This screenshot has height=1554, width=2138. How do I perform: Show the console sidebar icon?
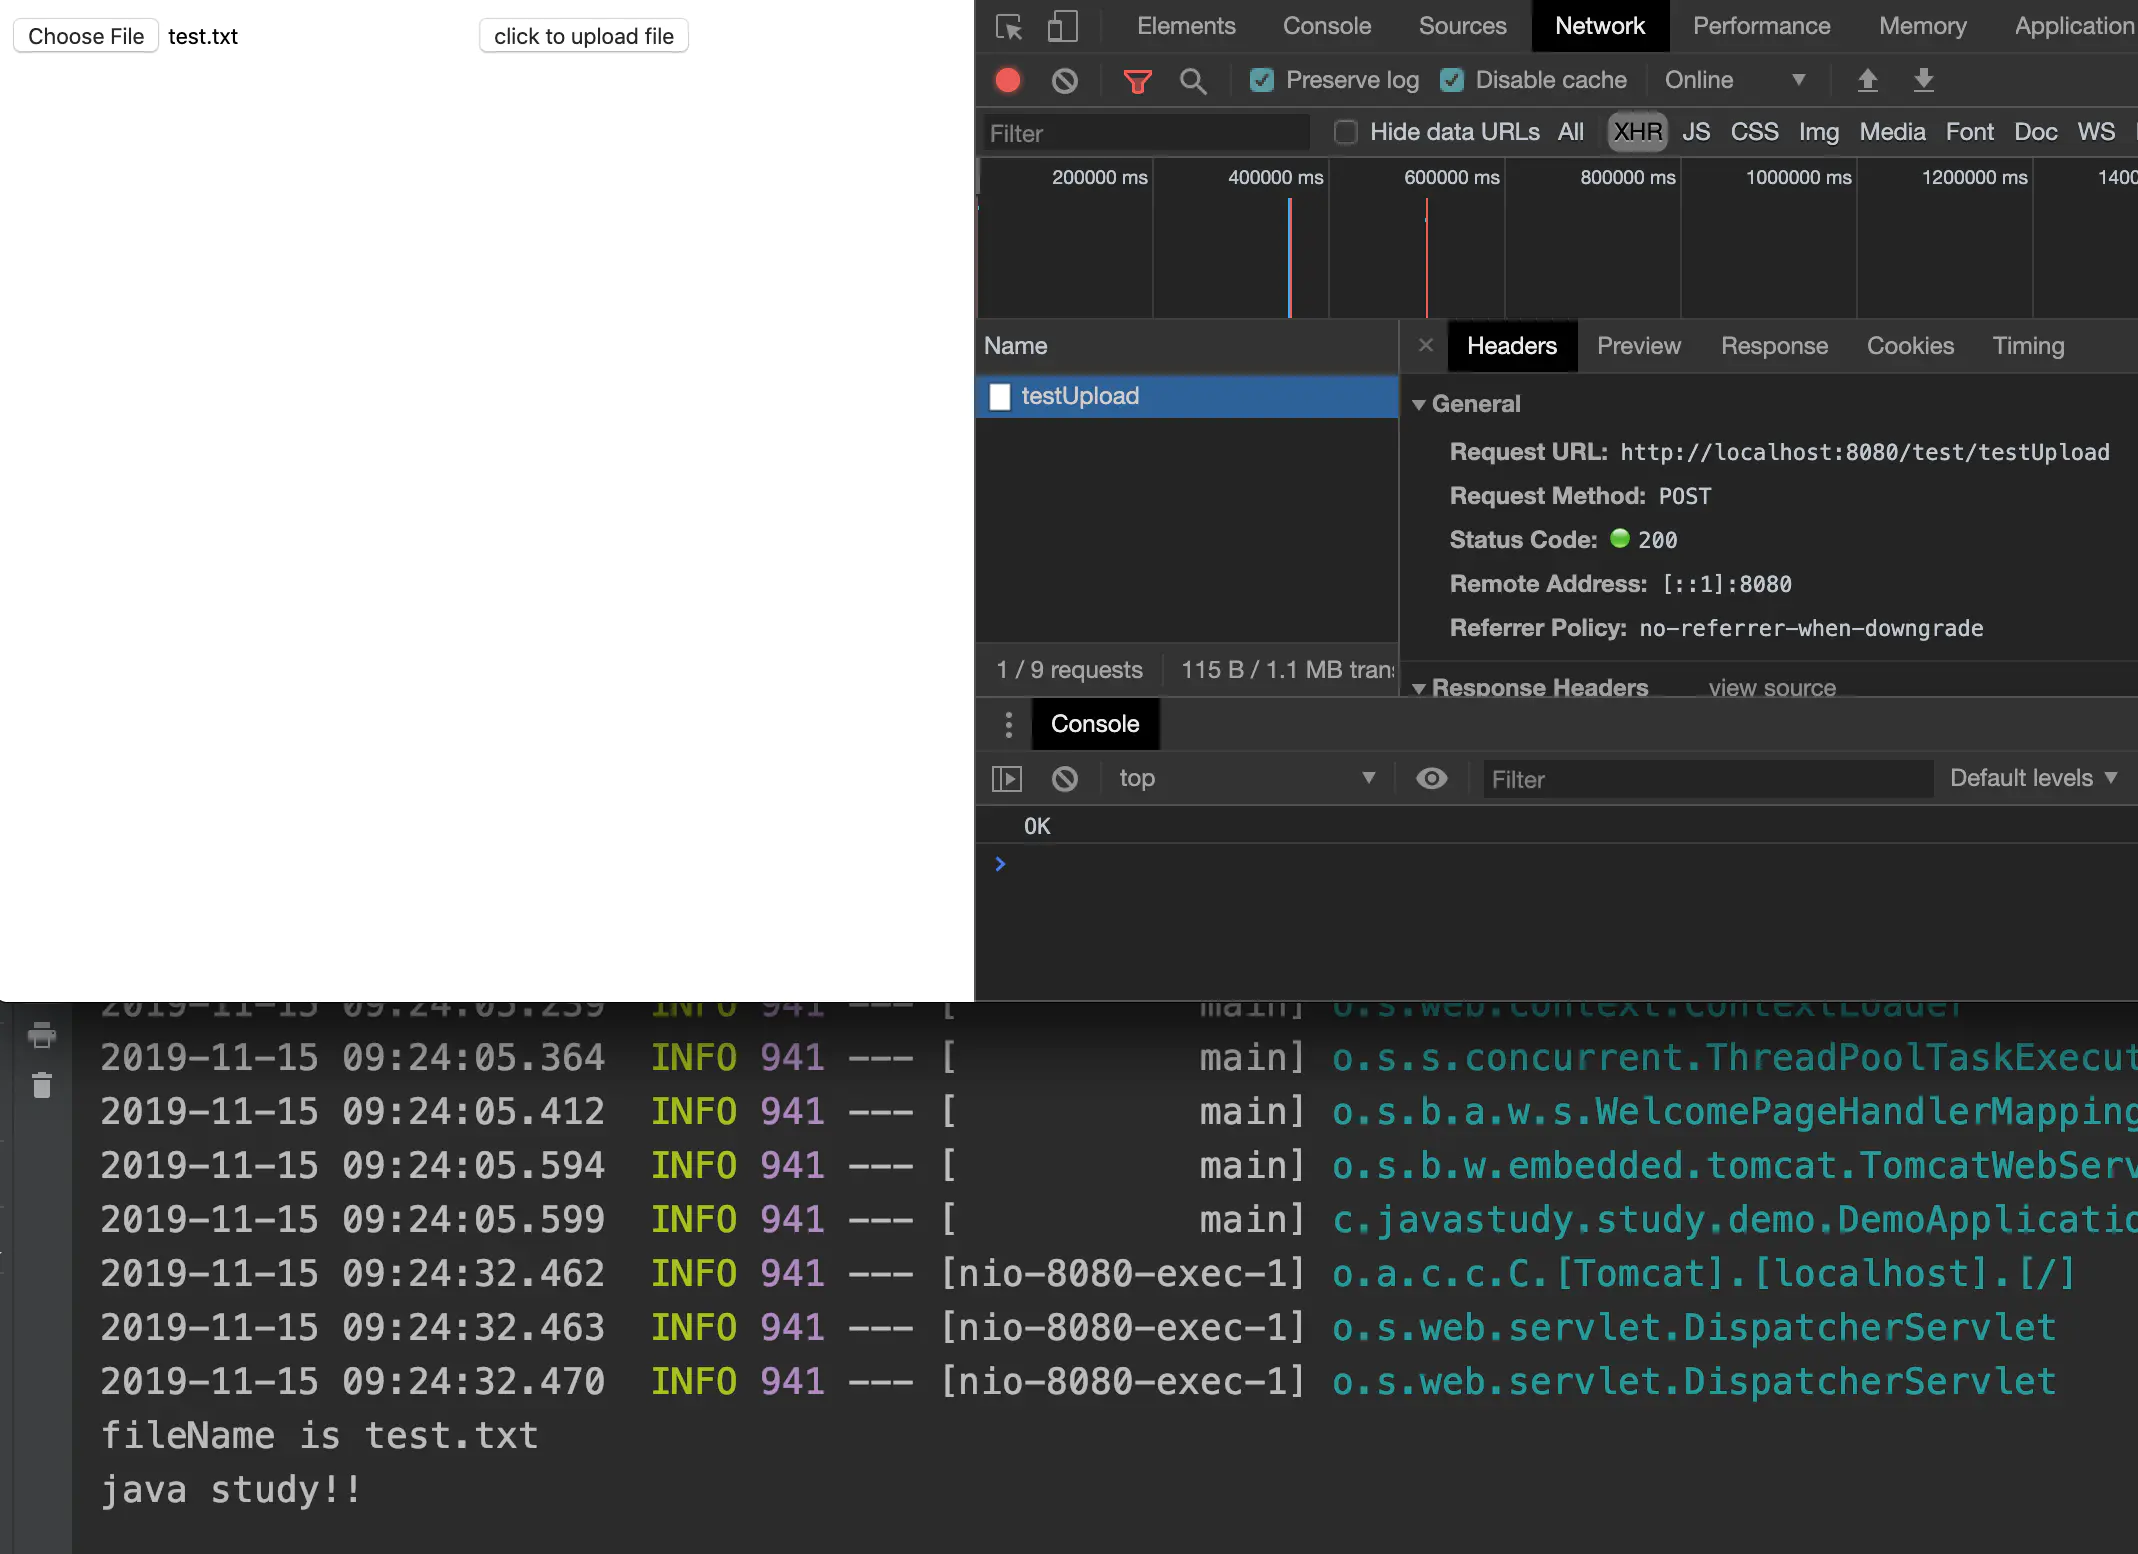[1006, 778]
